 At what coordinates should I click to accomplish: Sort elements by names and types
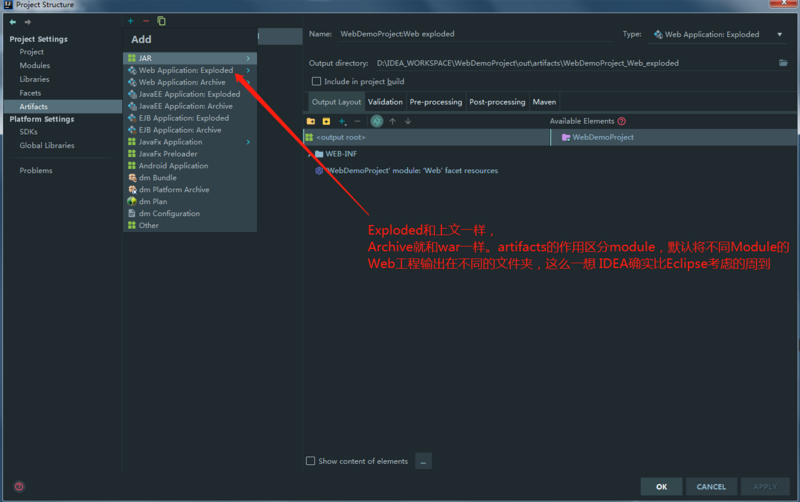click(377, 121)
